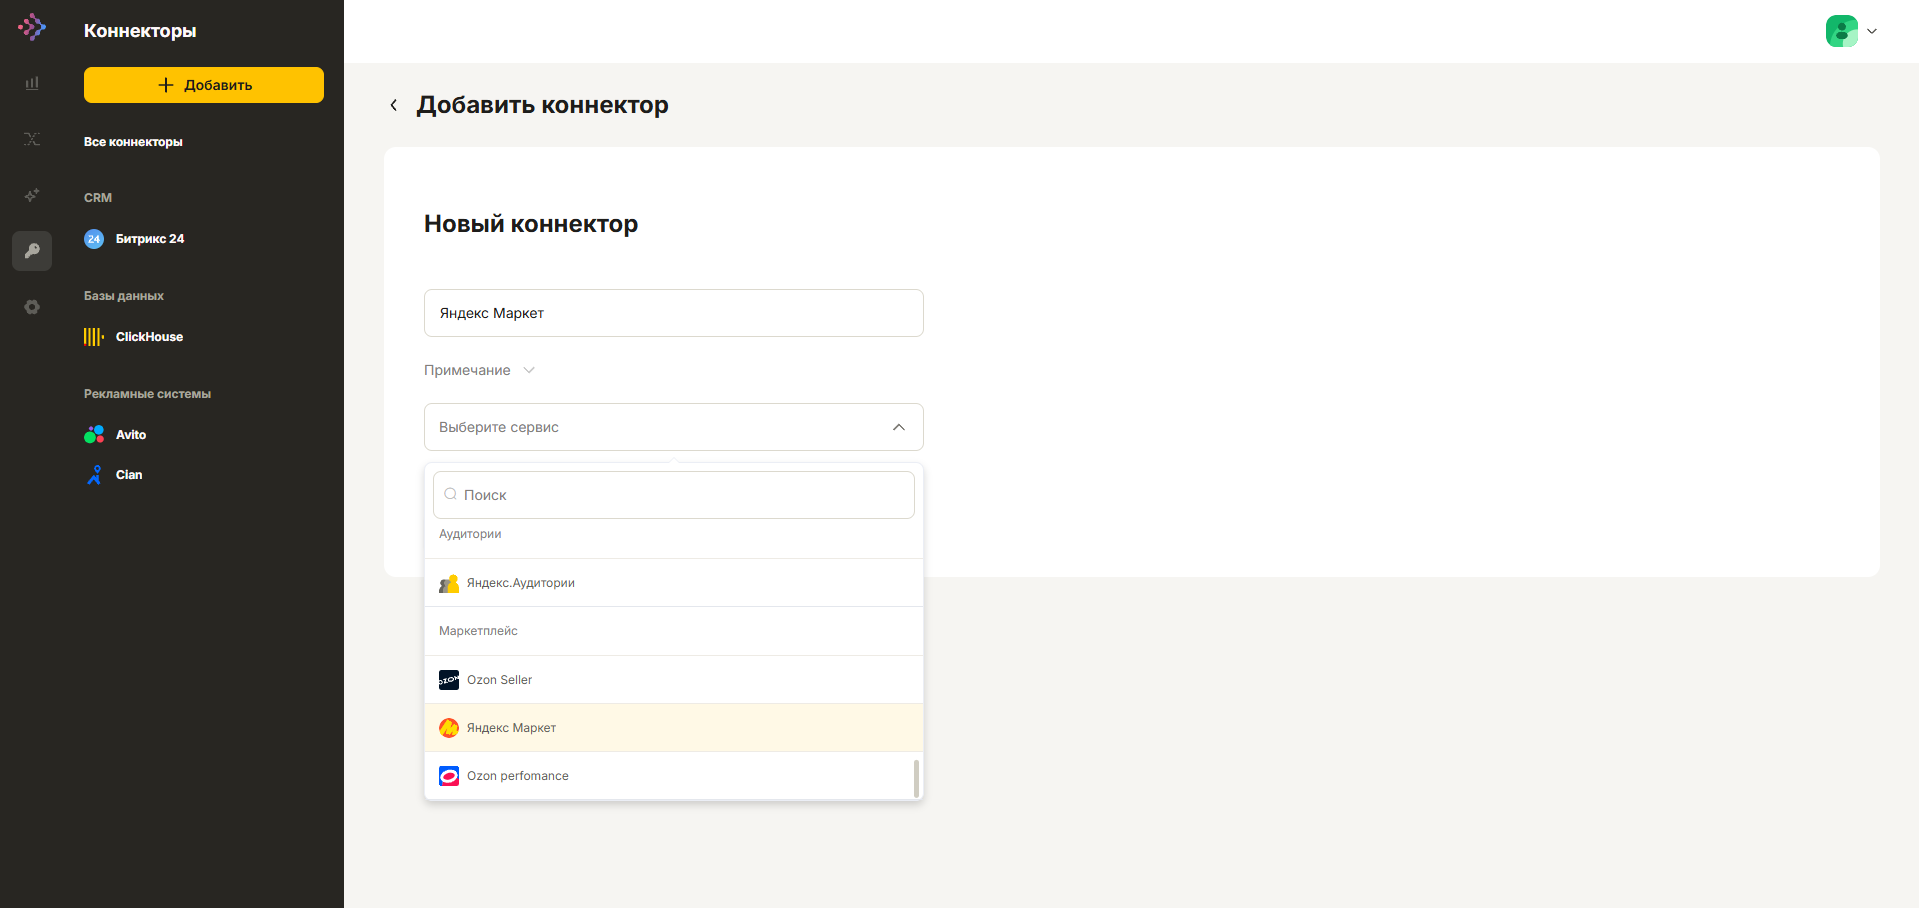The height and width of the screenshot is (908, 1919).
Task: Click the Базы данных section label
Action: click(x=124, y=296)
